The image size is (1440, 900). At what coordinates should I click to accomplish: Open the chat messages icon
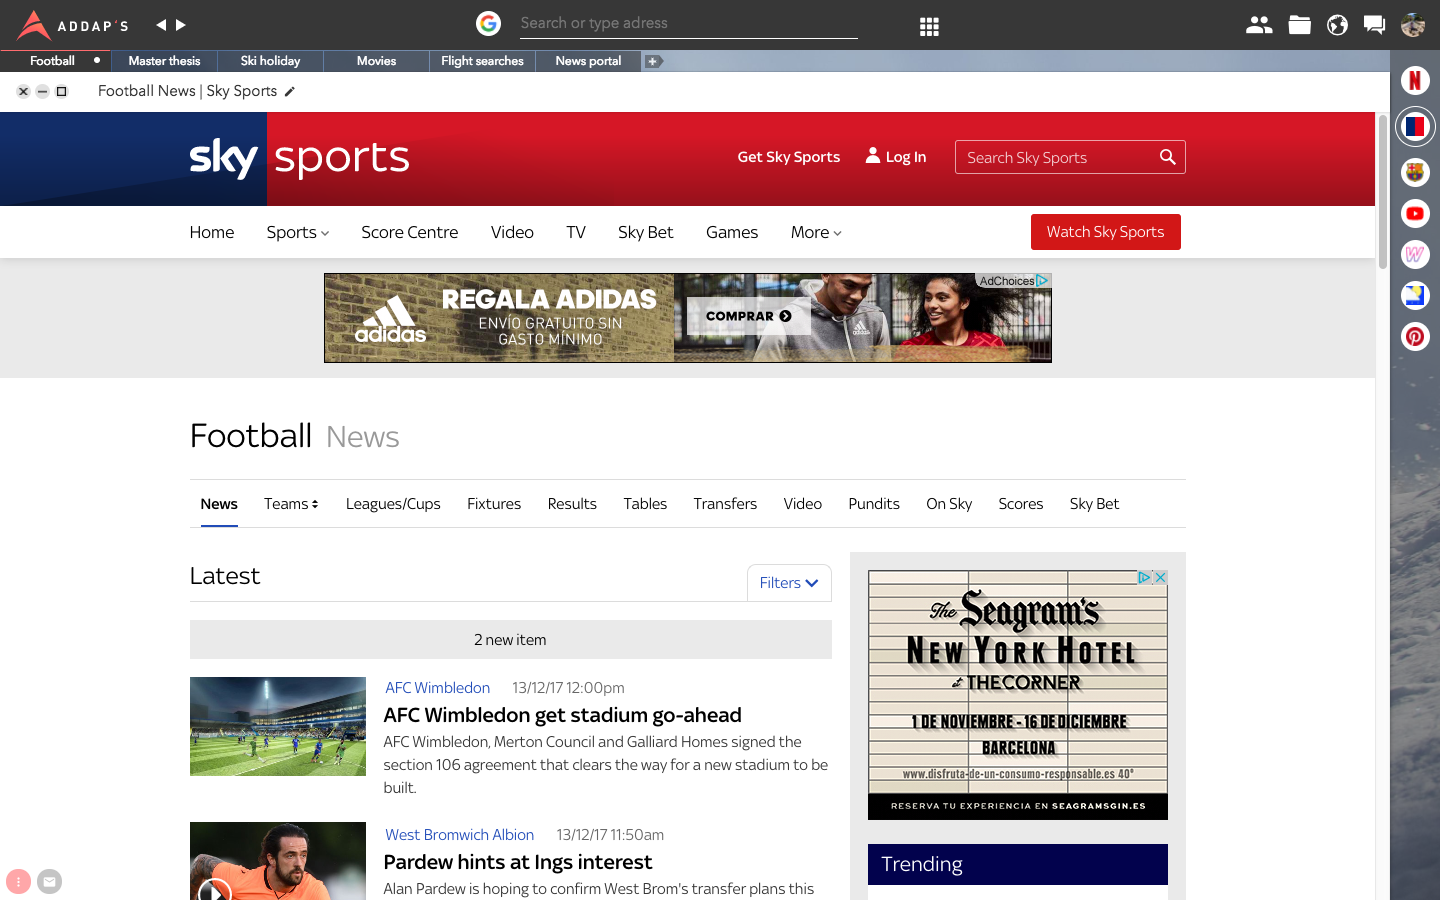point(1375,25)
